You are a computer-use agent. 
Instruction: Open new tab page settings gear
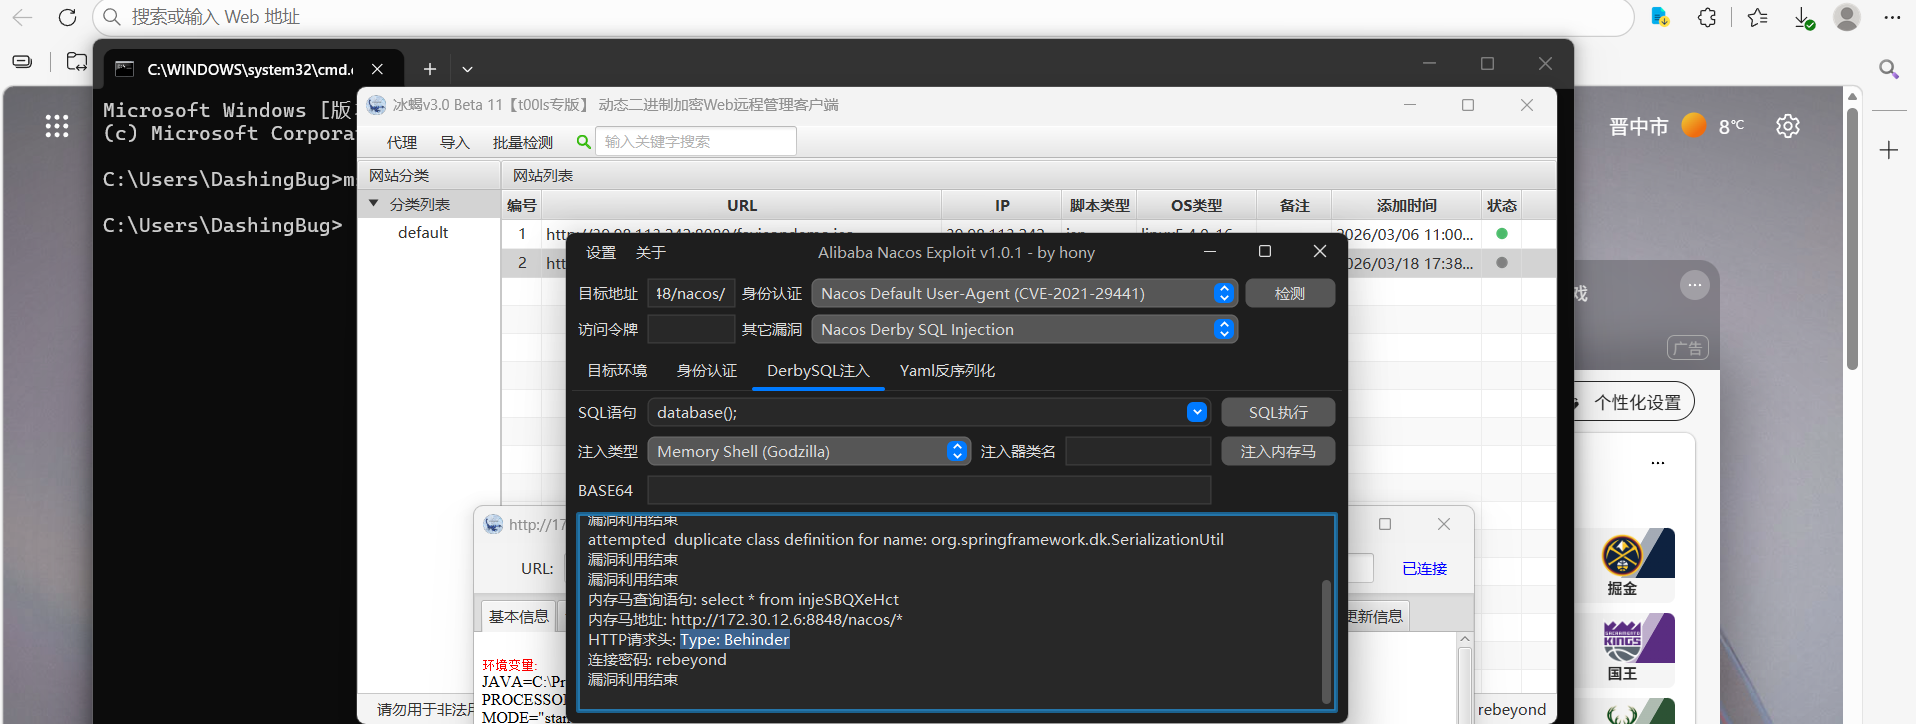coord(1787,126)
